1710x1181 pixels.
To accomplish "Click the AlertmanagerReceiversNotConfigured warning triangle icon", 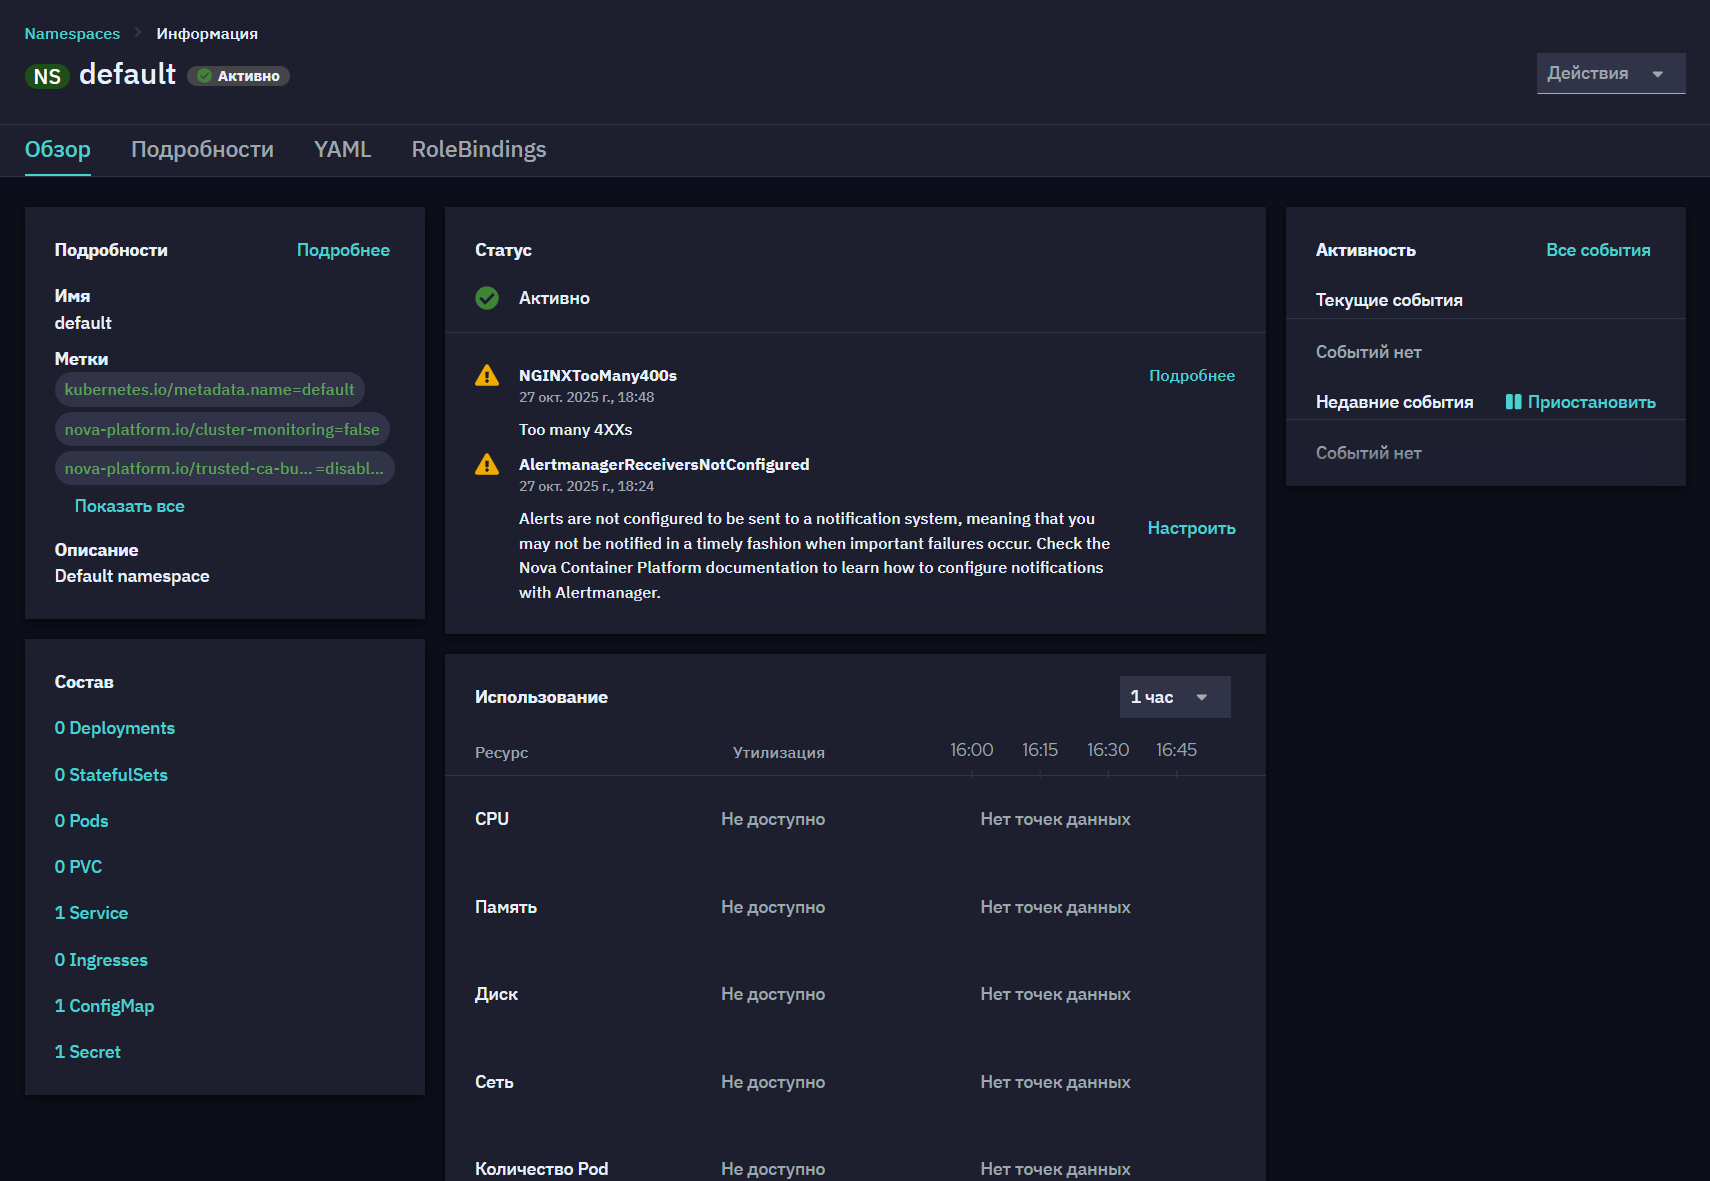I will coord(487,465).
